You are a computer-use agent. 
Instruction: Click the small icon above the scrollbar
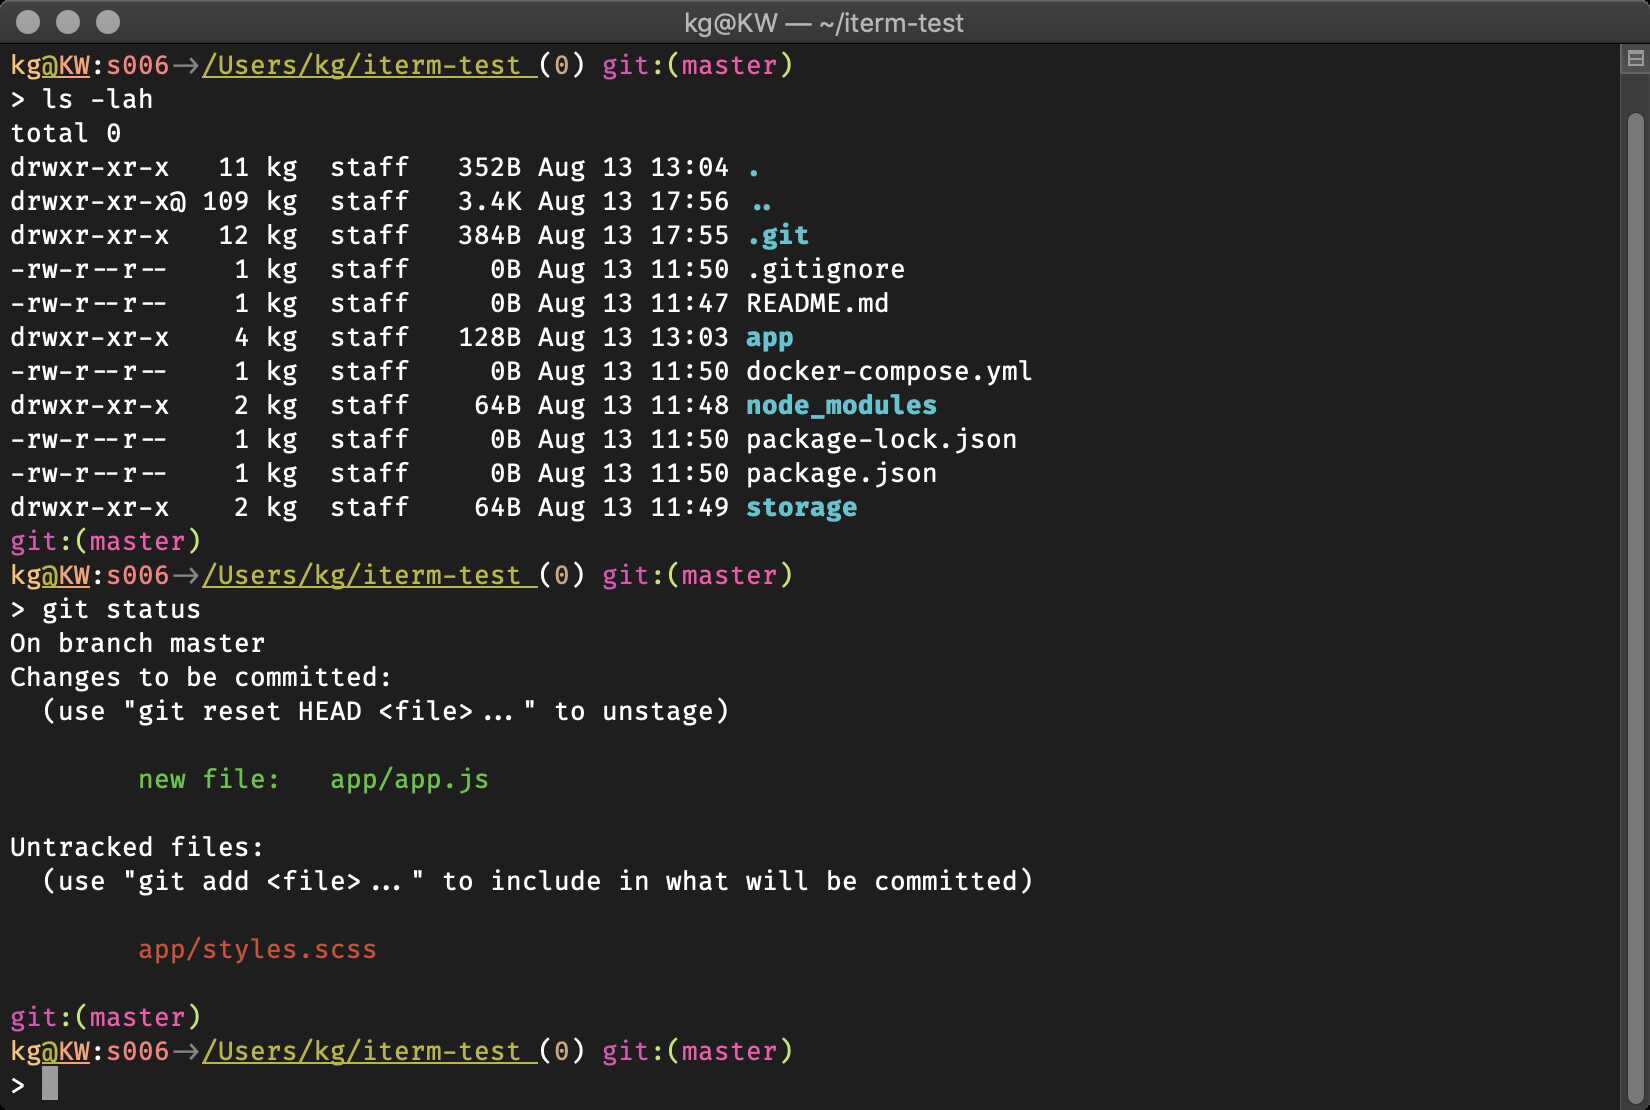[x=1635, y=59]
